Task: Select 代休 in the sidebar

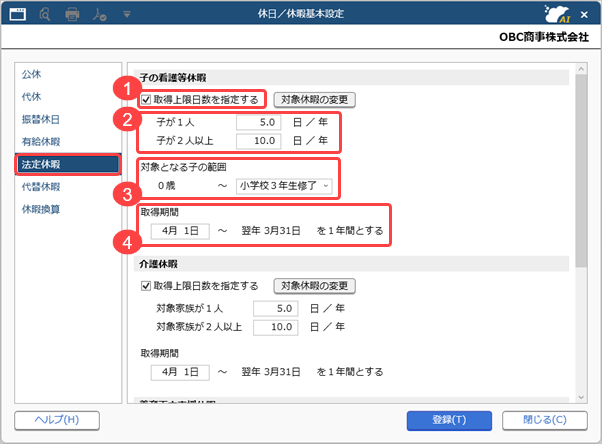Action: (31, 96)
